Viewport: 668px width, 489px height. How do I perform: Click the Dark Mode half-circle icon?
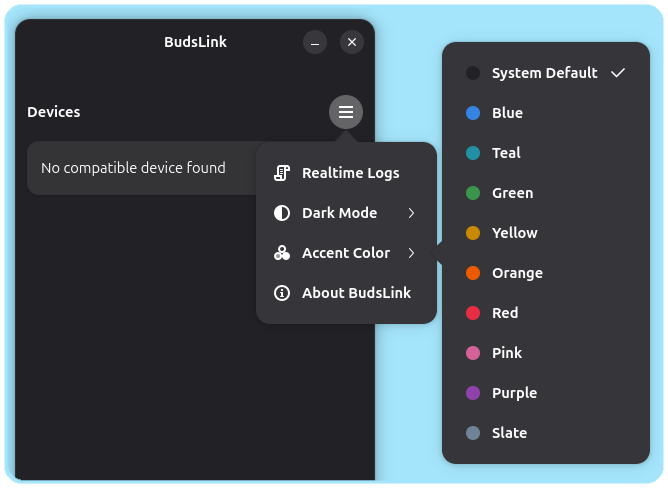282,213
